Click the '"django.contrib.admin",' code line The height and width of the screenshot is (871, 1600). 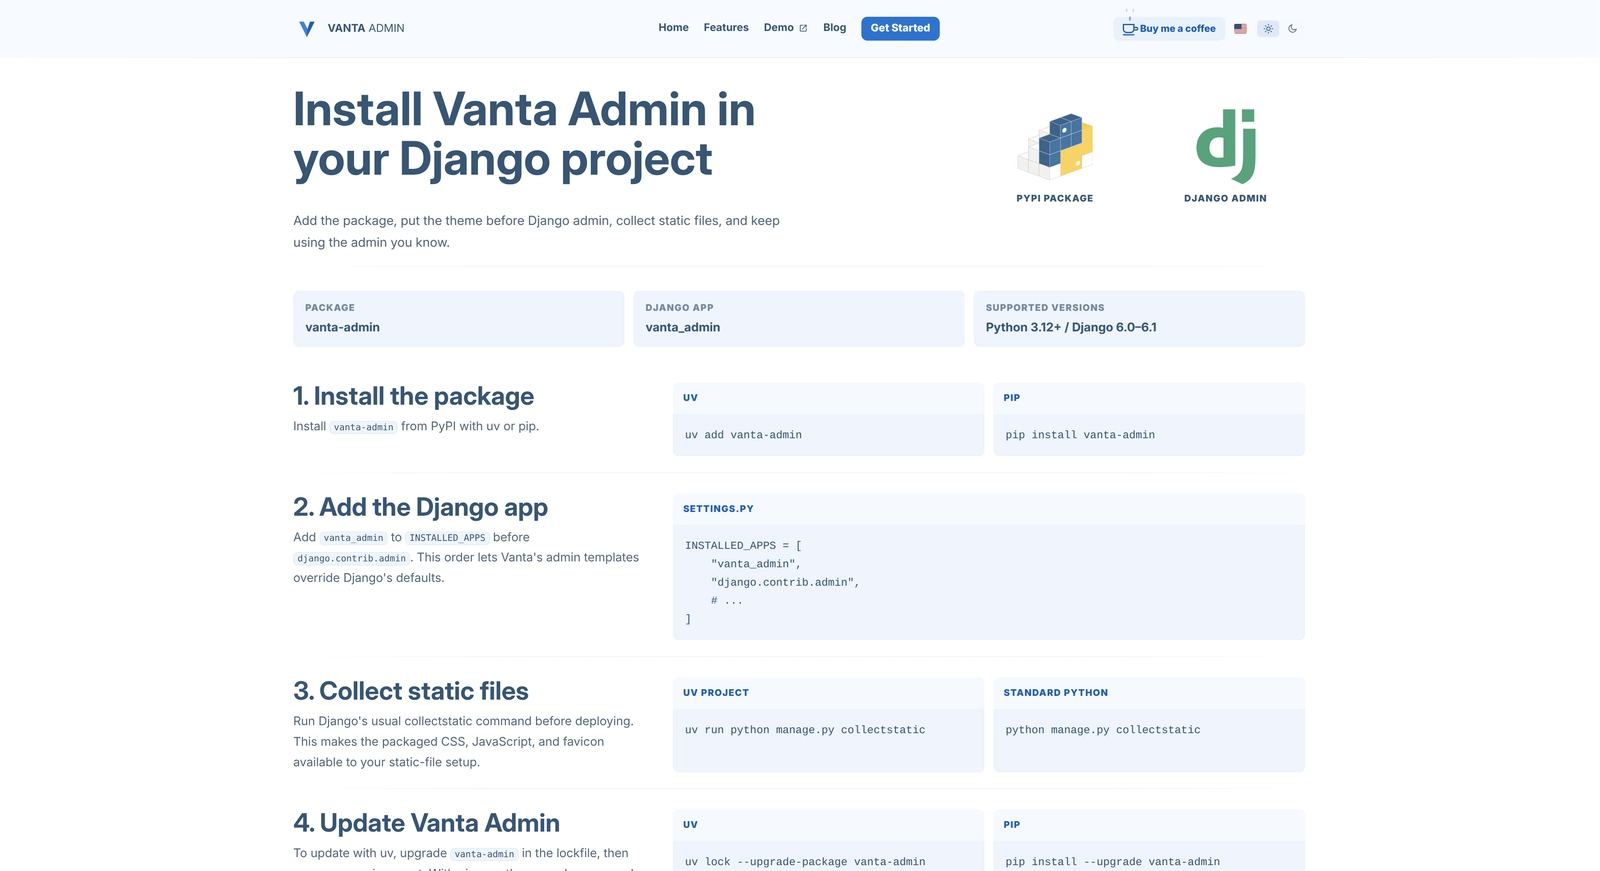pyautogui.click(x=785, y=582)
